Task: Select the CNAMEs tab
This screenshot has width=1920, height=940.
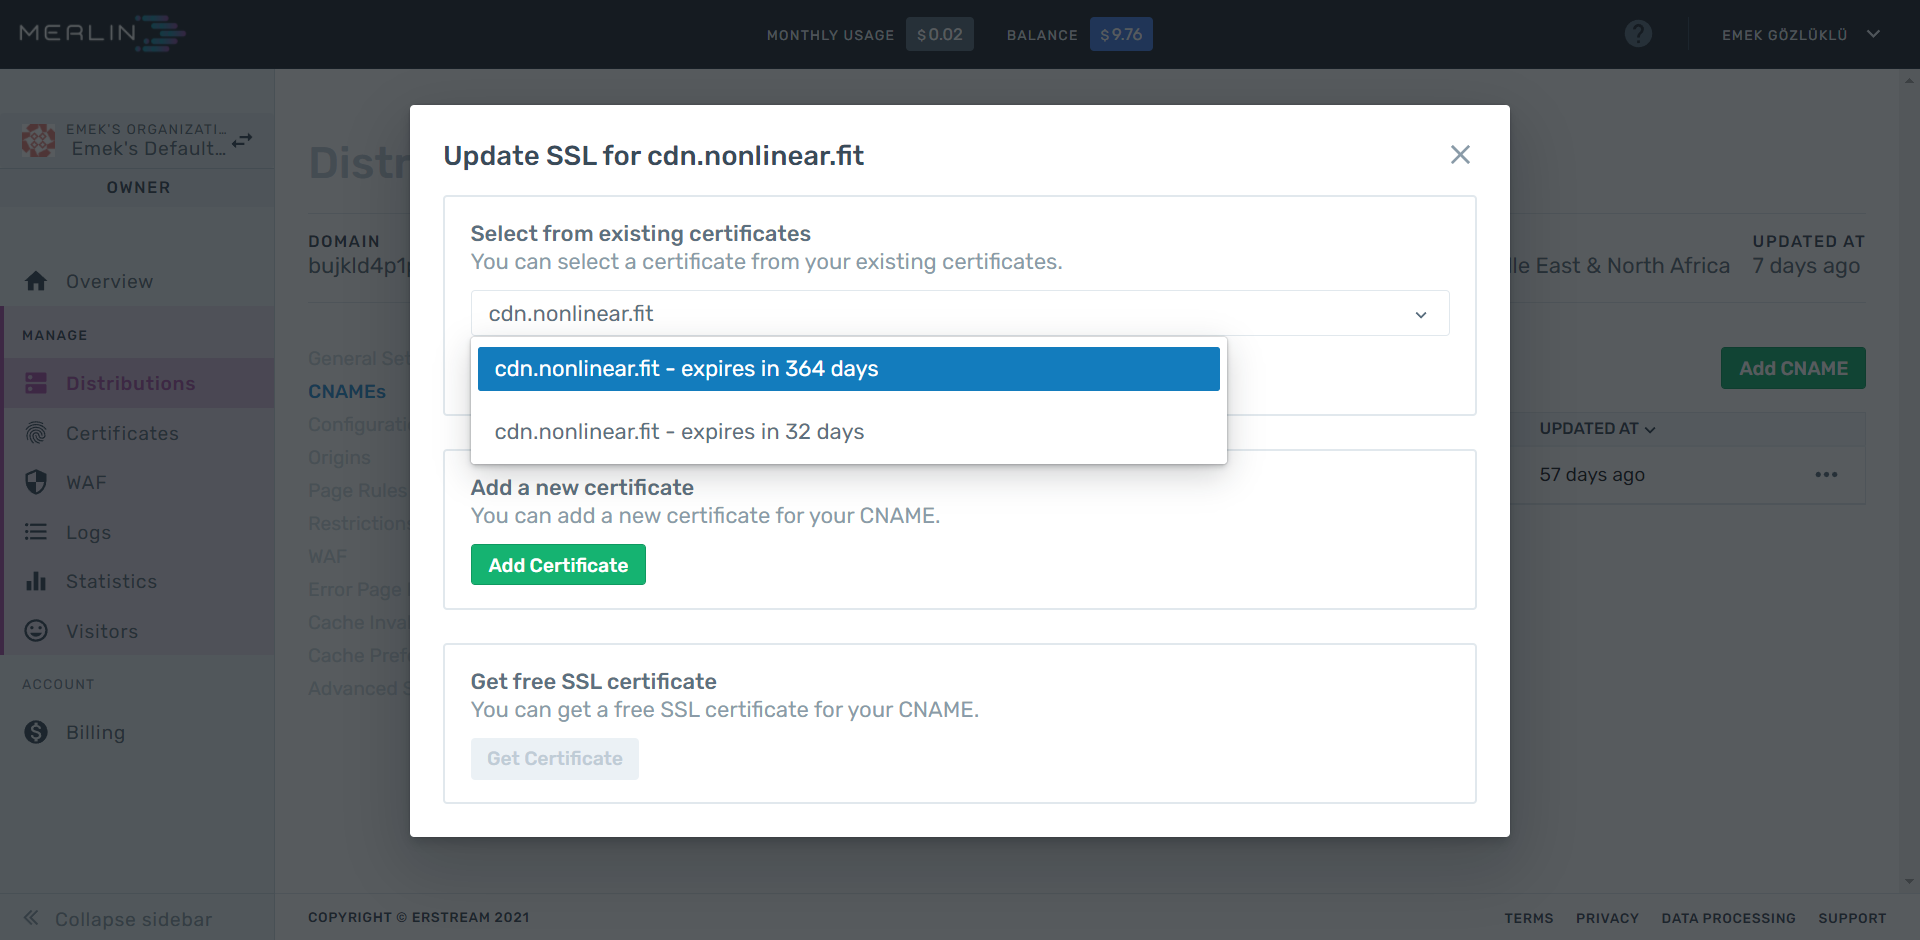Action: click(347, 392)
